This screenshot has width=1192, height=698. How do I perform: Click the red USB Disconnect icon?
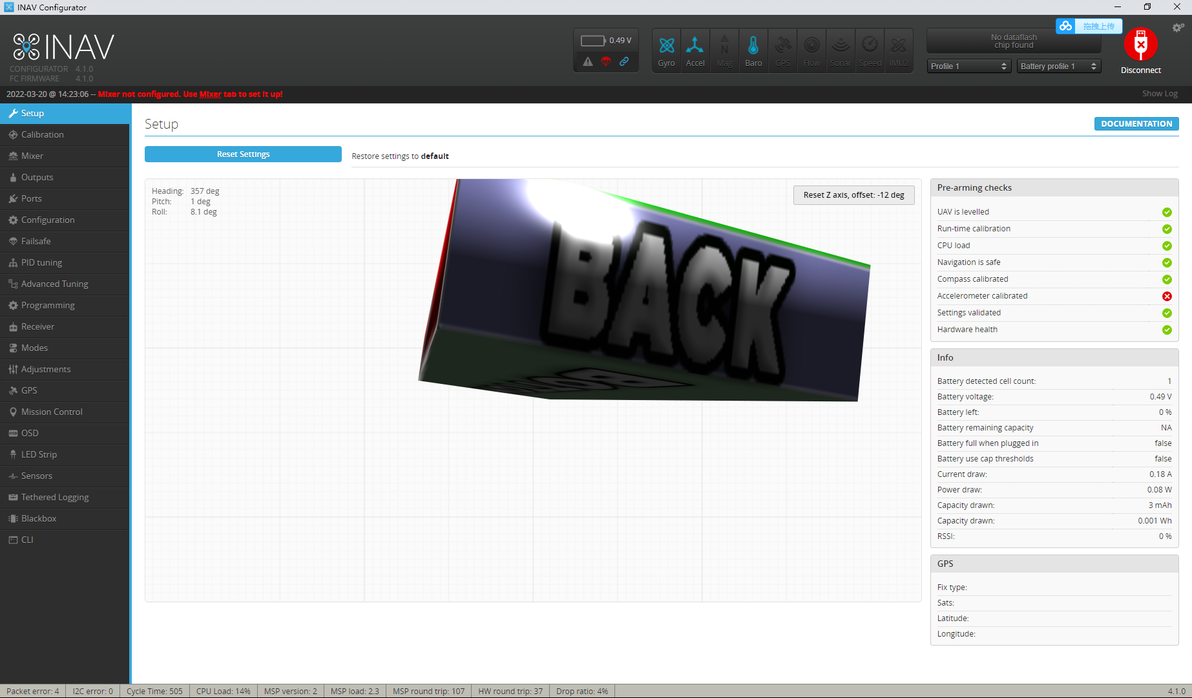(x=1140, y=45)
